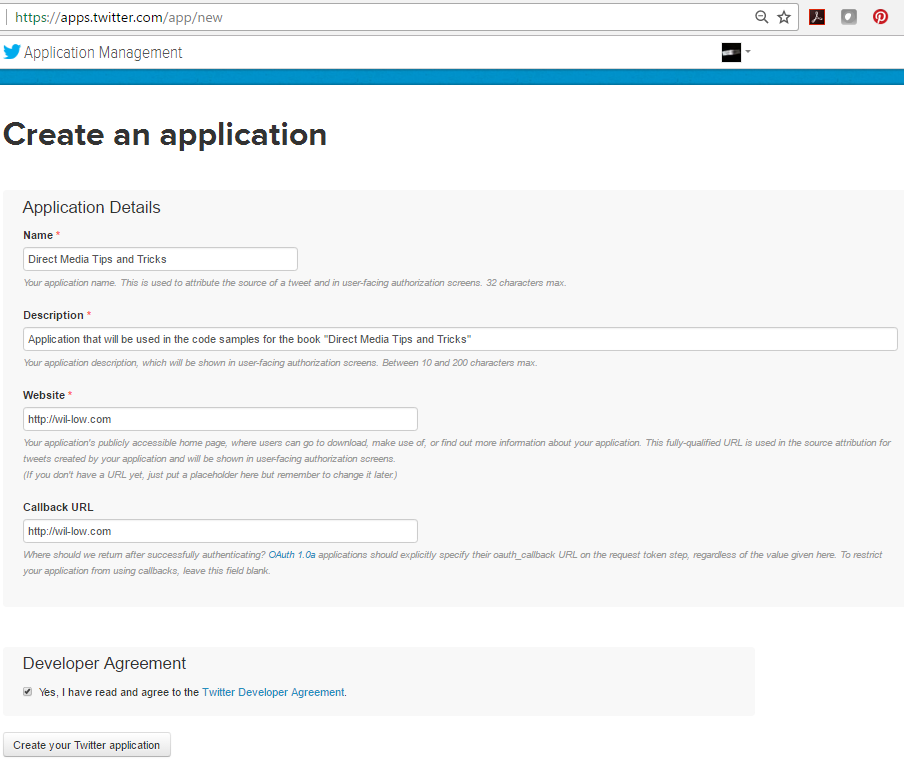Uncheck the Developer Agreement checkbox
Screen dimensions: 904x762
click(28, 692)
